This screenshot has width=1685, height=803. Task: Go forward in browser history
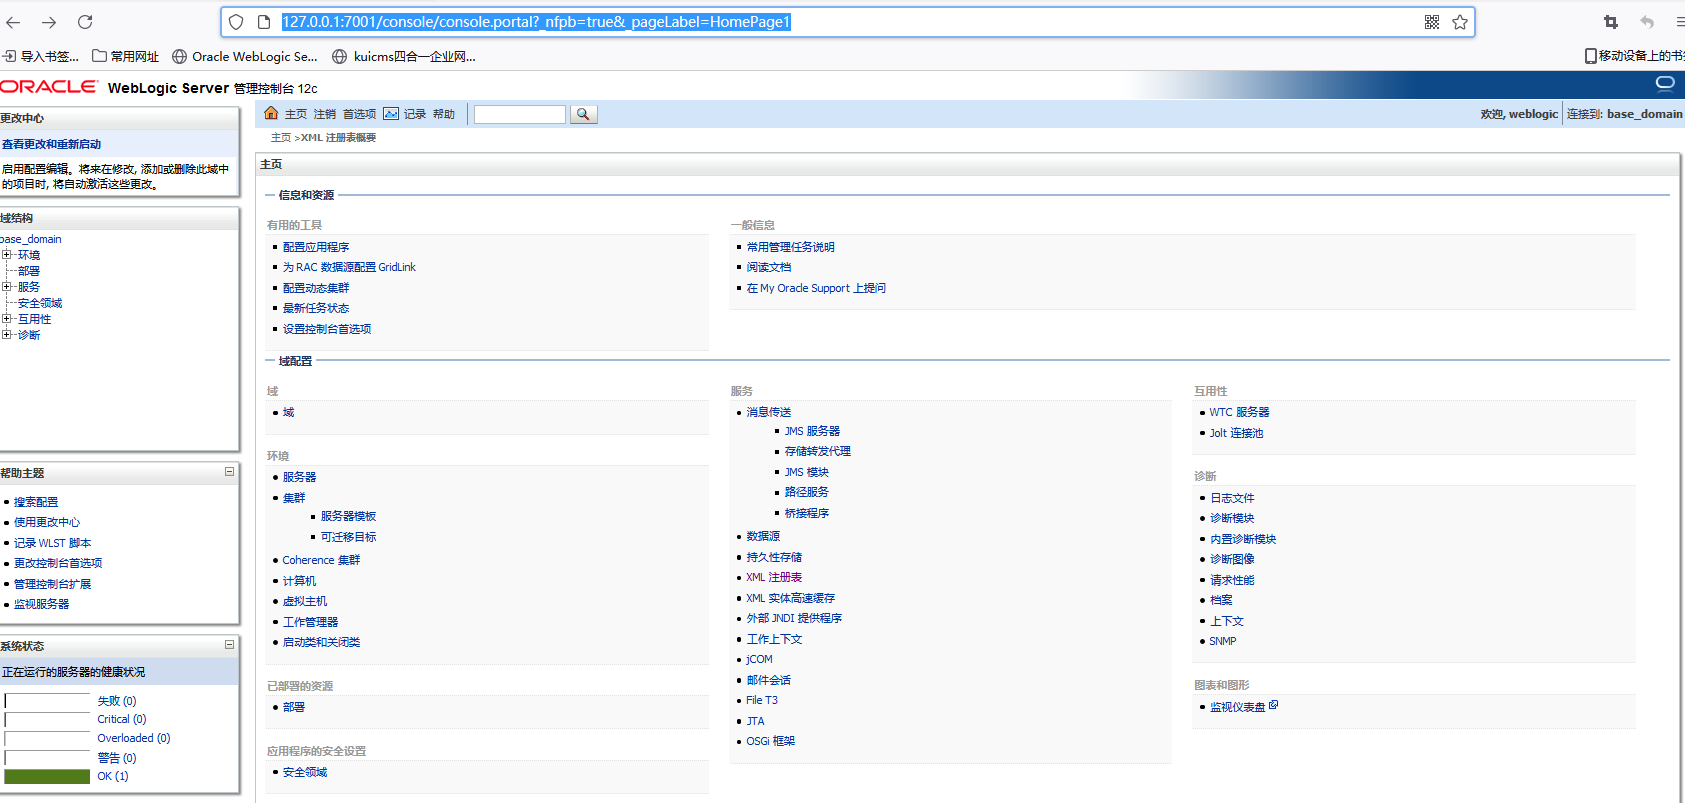[49, 22]
